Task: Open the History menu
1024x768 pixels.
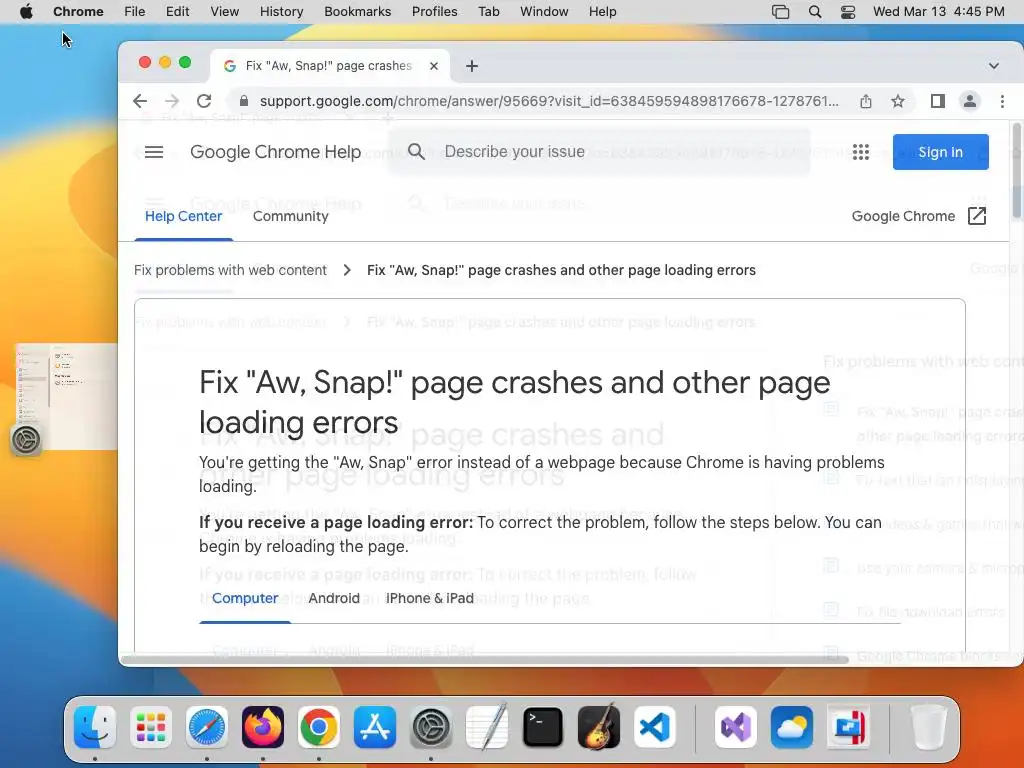Action: click(x=281, y=12)
